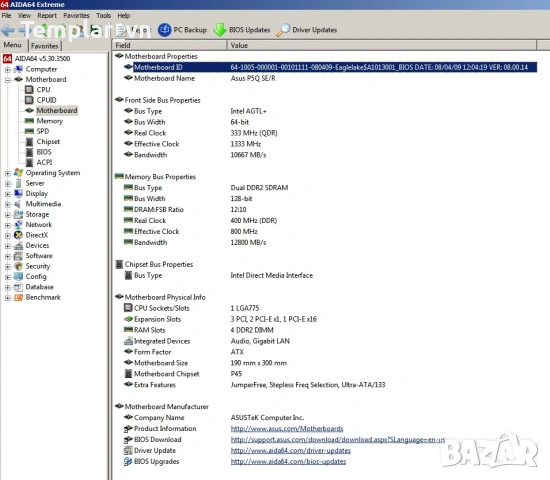Open the Tools menu
The image size is (550, 480).
[103, 15]
